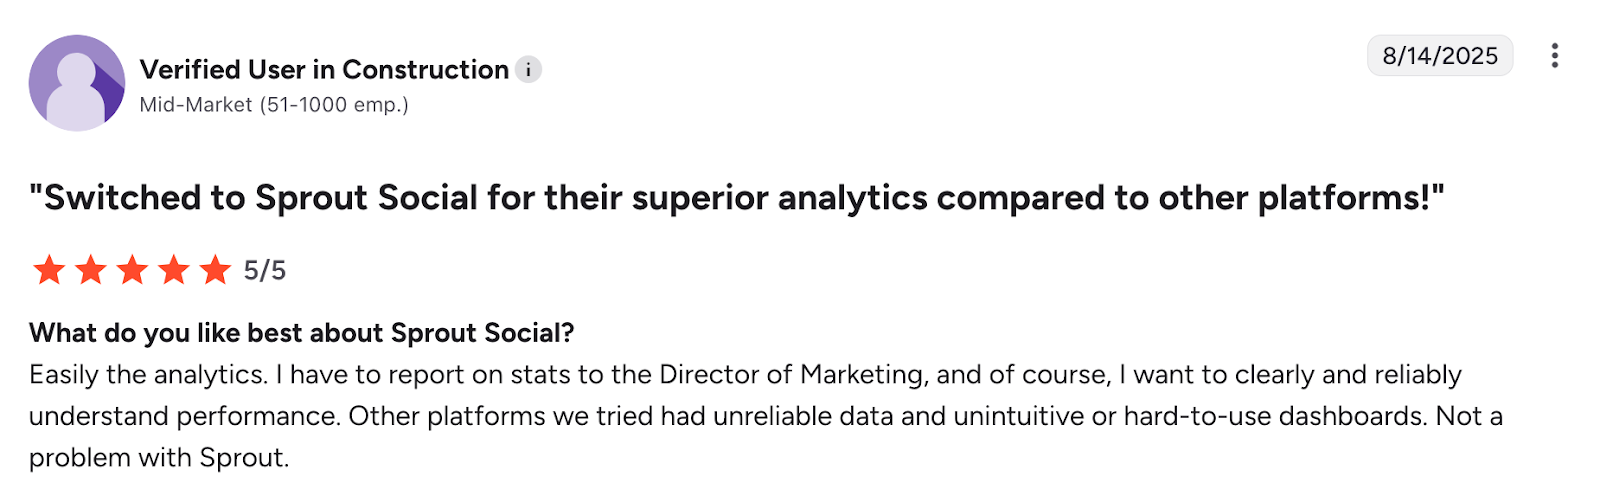Viewport: 1600px width, 483px height.
Task: Click the third rating star
Action: click(132, 270)
